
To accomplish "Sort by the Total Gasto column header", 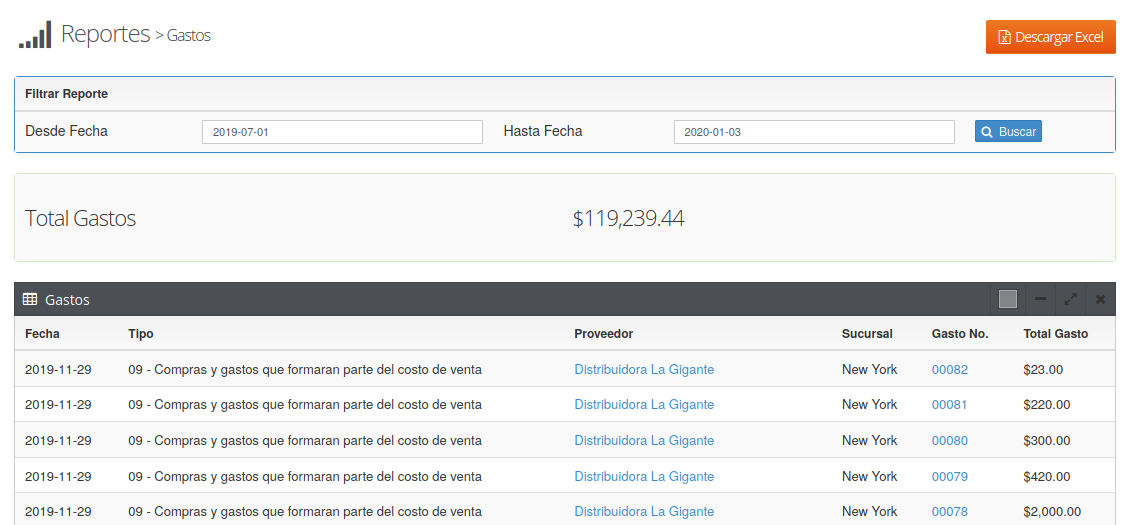I will tap(1055, 334).
